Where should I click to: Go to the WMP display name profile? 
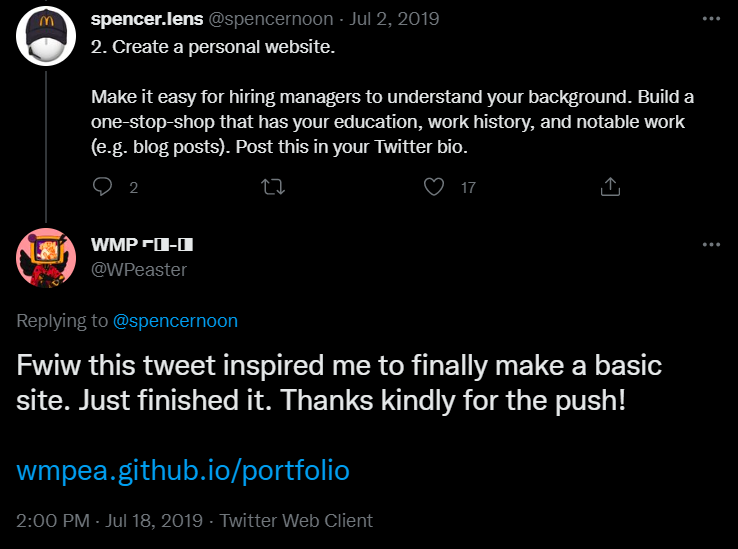141,246
